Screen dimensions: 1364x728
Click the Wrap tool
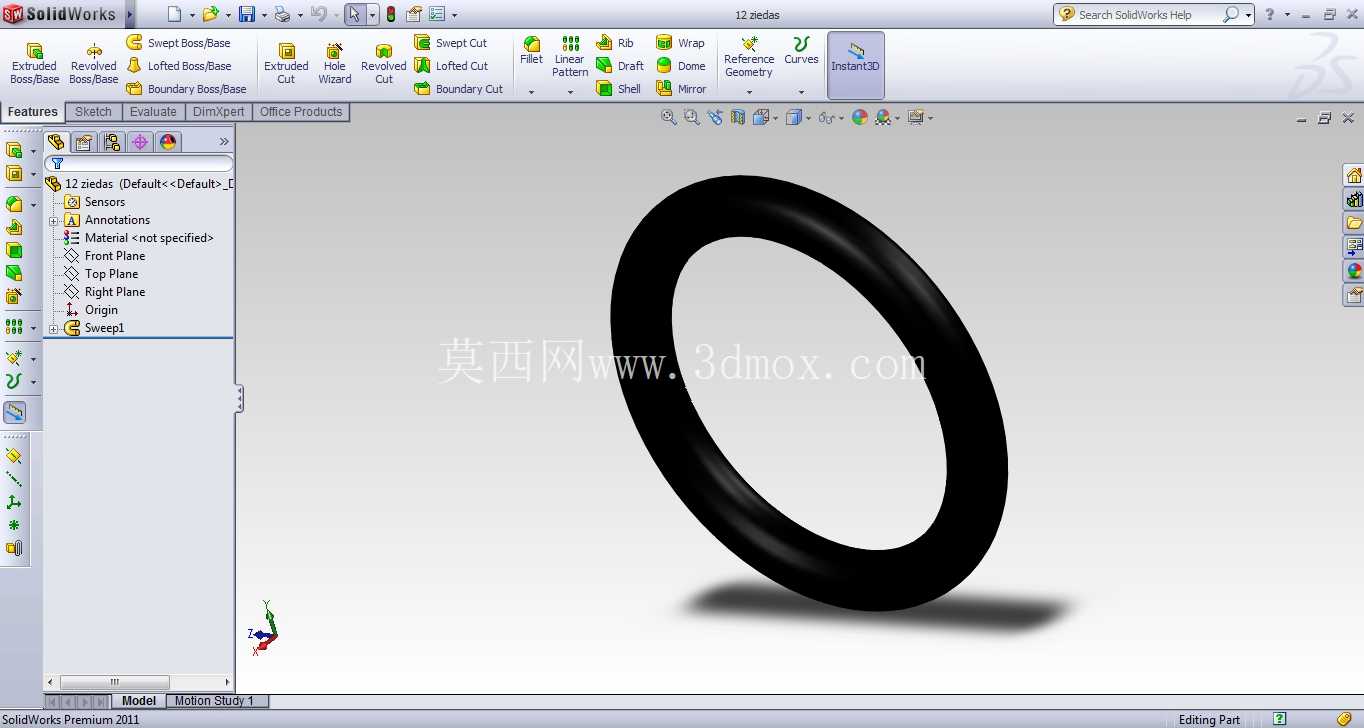[680, 43]
